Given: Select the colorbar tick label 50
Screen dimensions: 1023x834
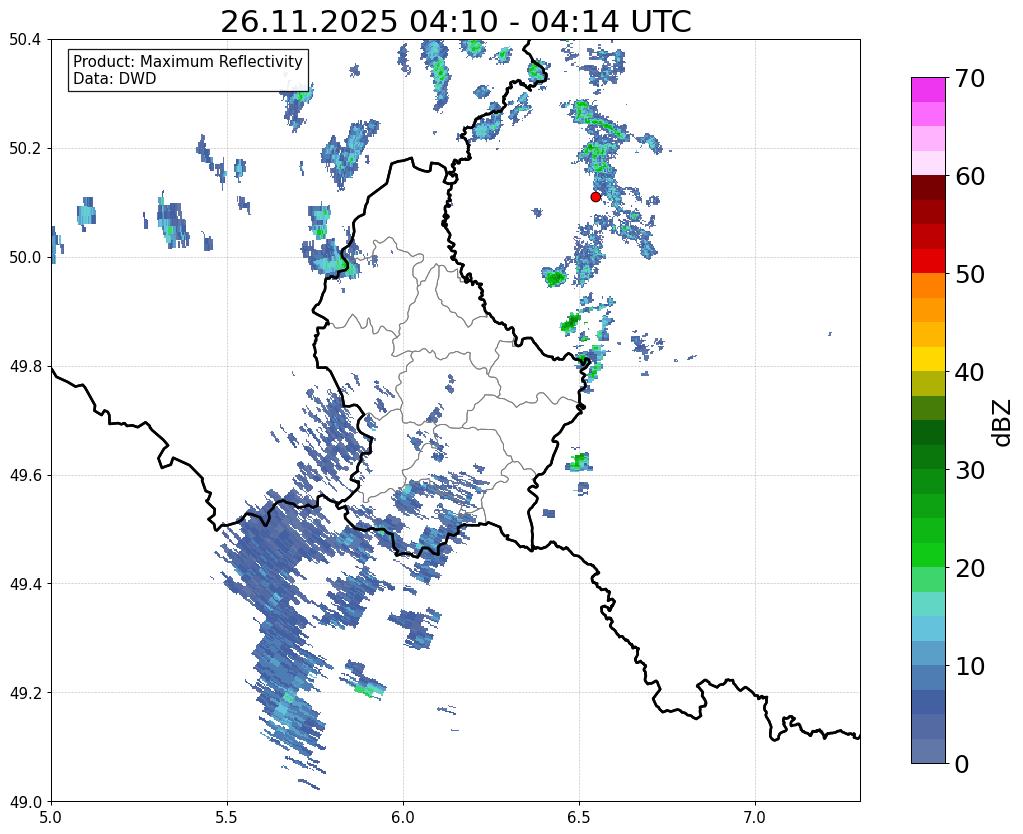Looking at the screenshot, I should click(969, 274).
